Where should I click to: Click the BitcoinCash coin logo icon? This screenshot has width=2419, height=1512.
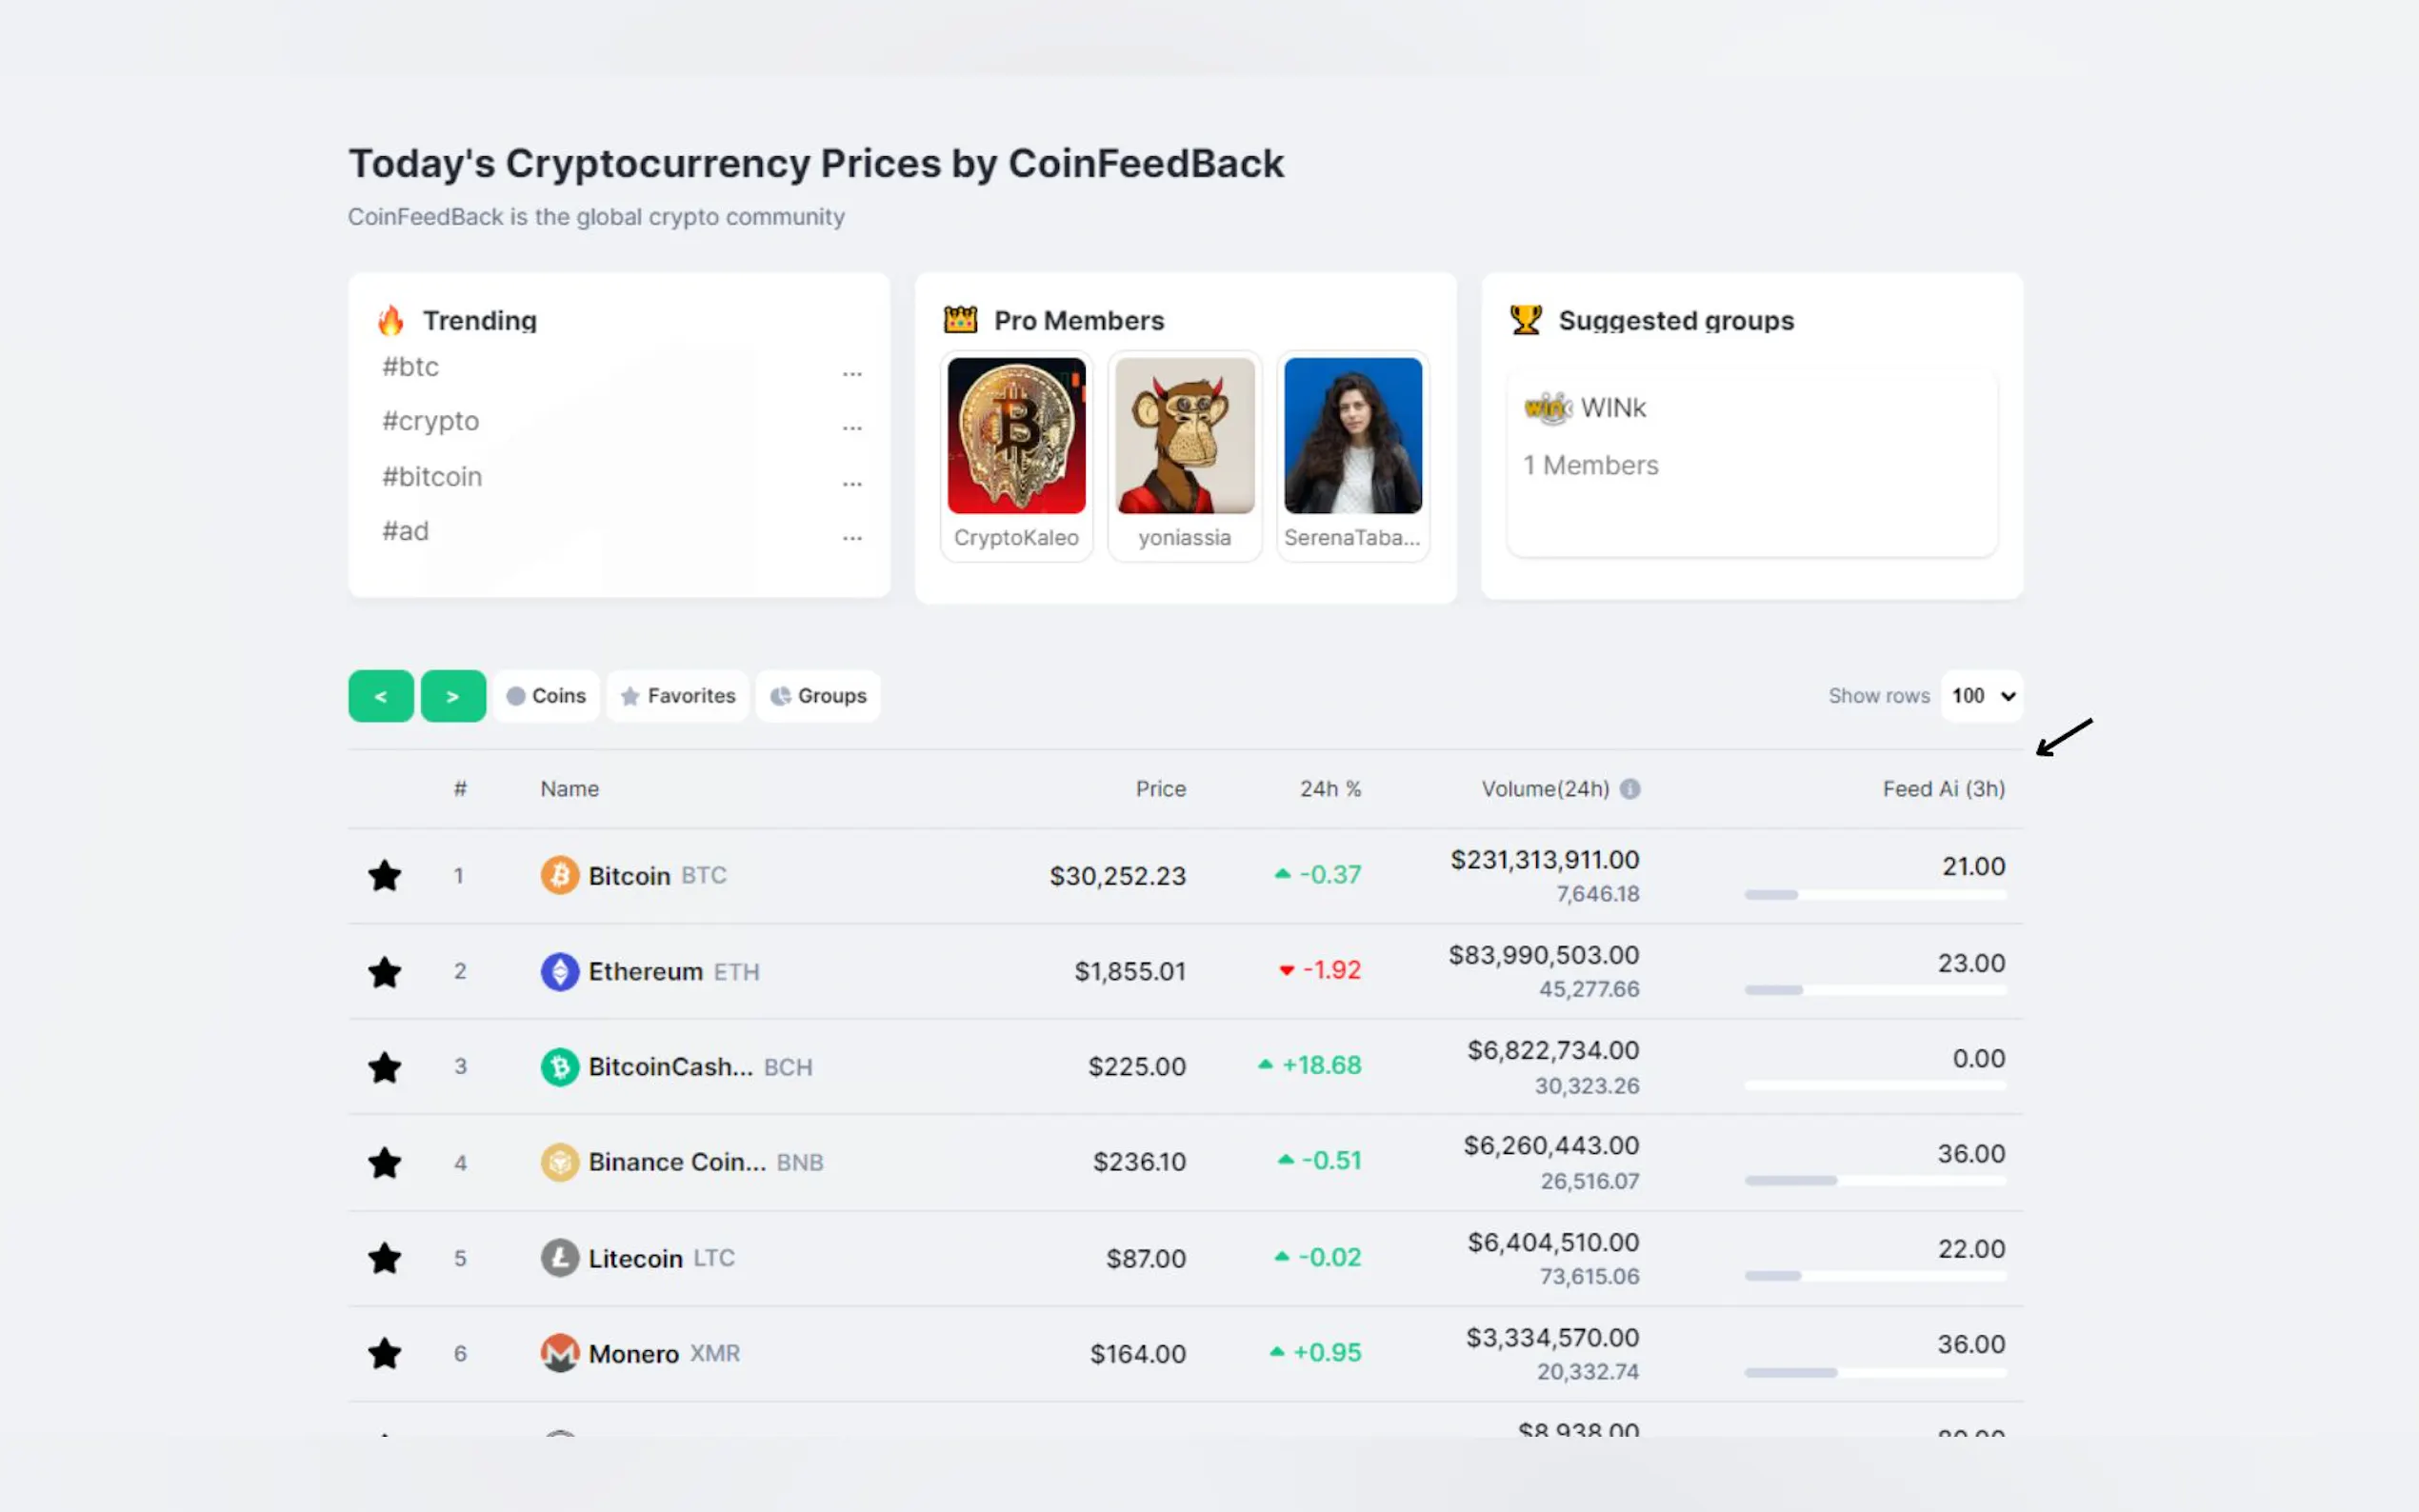tap(560, 1067)
